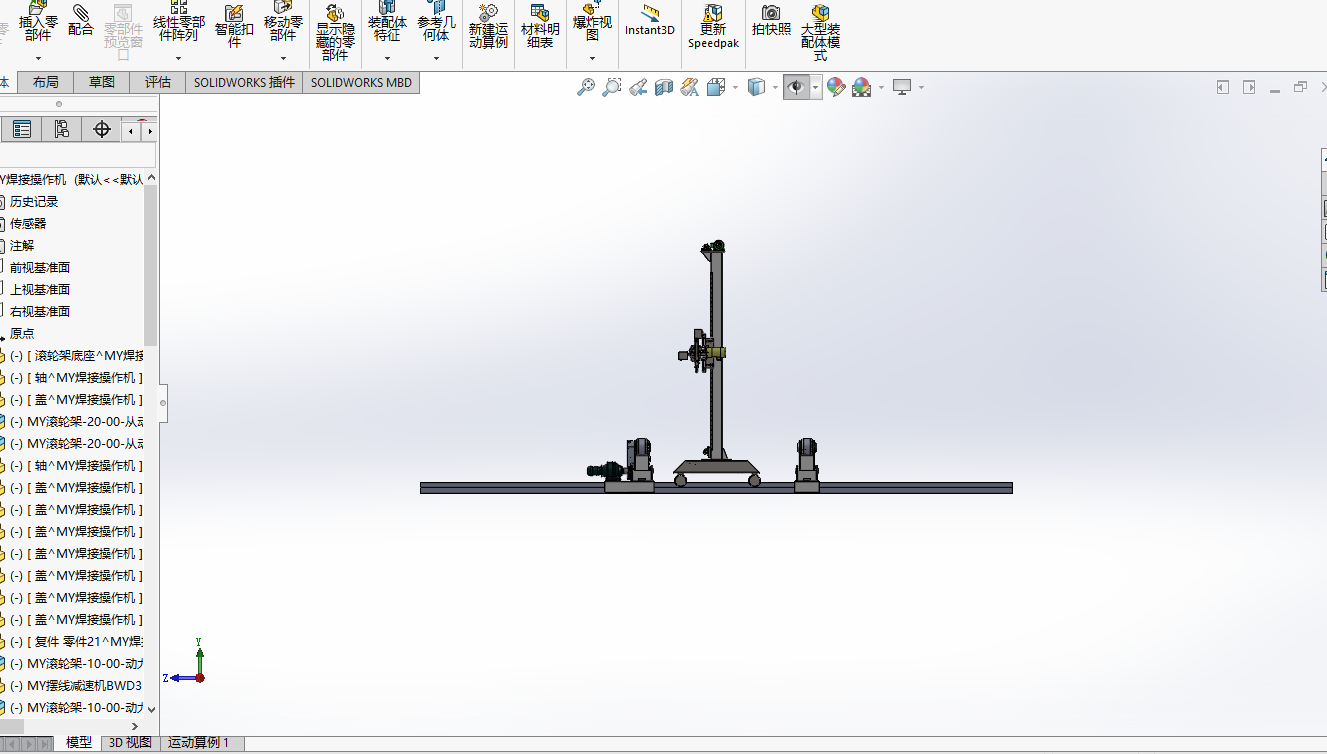Click the Exploded View (爆炸视图) tool
Image resolution: width=1327 pixels, height=754 pixels.
coord(592,22)
